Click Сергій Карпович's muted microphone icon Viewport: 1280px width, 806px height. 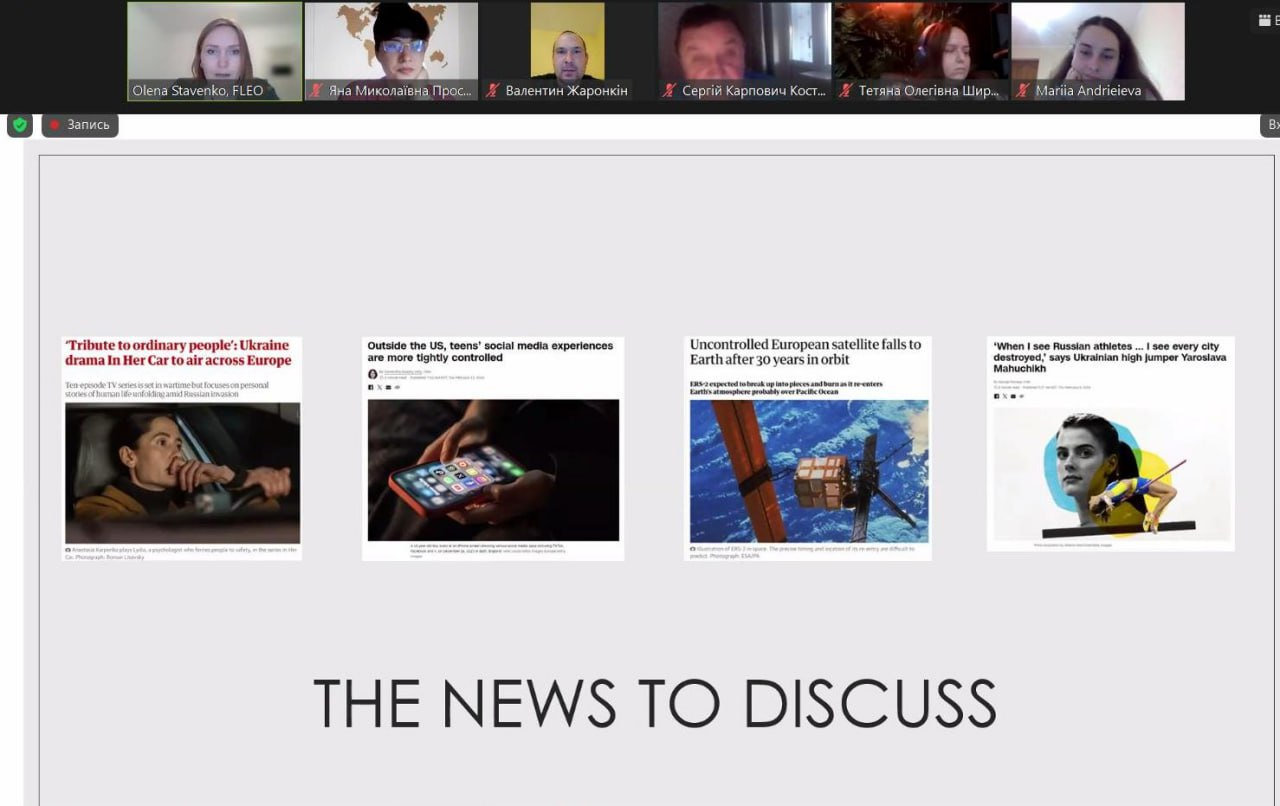tap(669, 91)
